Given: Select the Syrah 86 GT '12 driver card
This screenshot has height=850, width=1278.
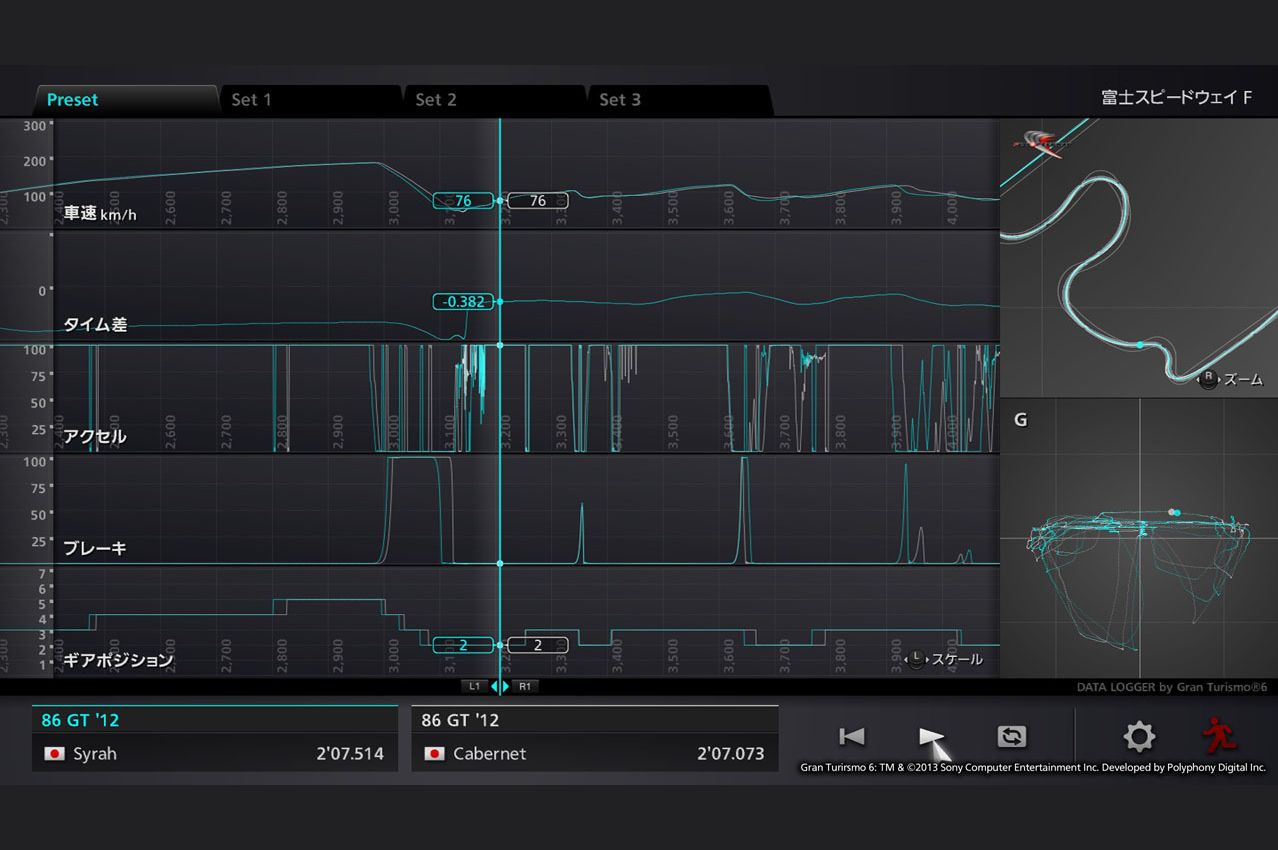Looking at the screenshot, I should pos(215,739).
